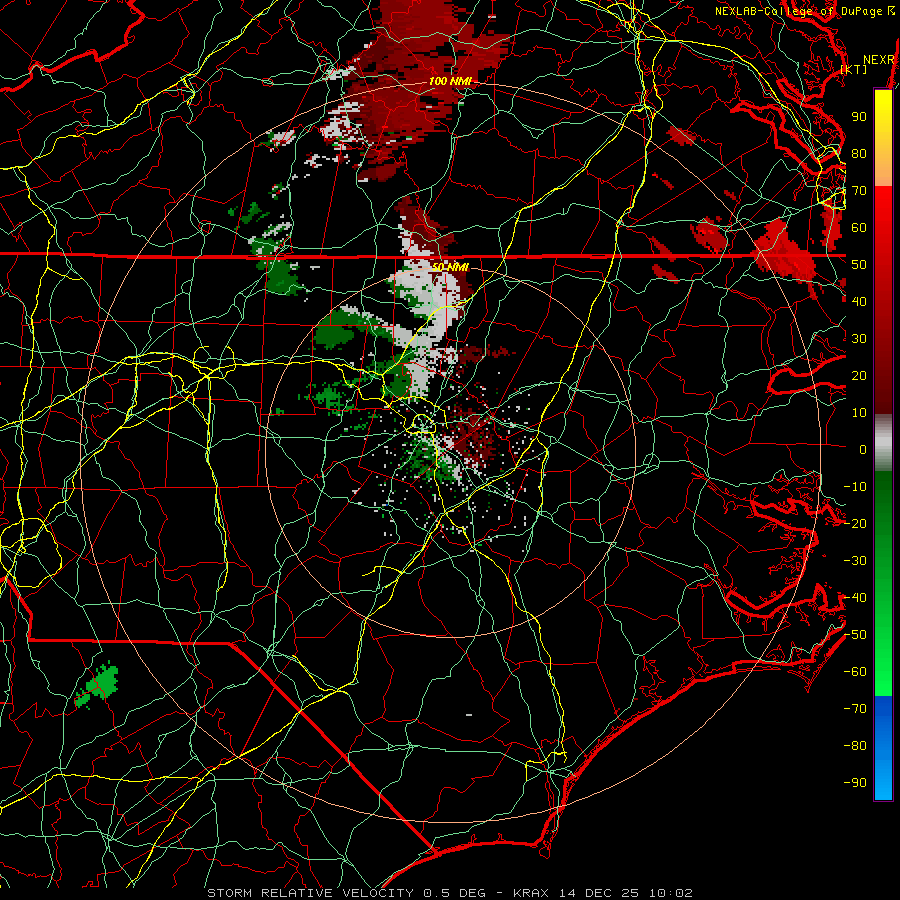The image size is (900, 900).
Task: Click the positive 60 scale label
Action: click(x=859, y=227)
